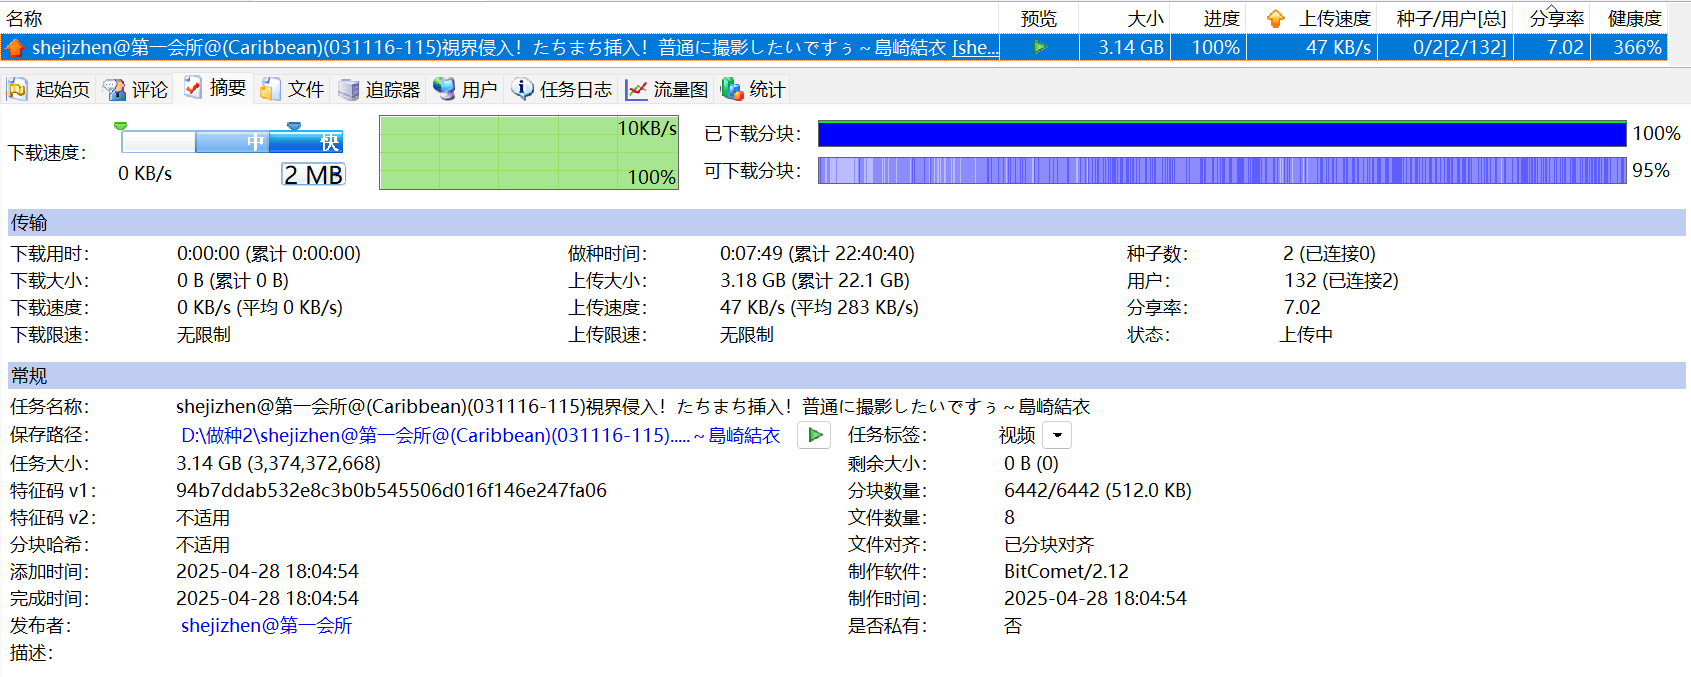Click the 种子数 value 2 (已连接0)
This screenshot has height=677, width=1691.
tap(1329, 254)
